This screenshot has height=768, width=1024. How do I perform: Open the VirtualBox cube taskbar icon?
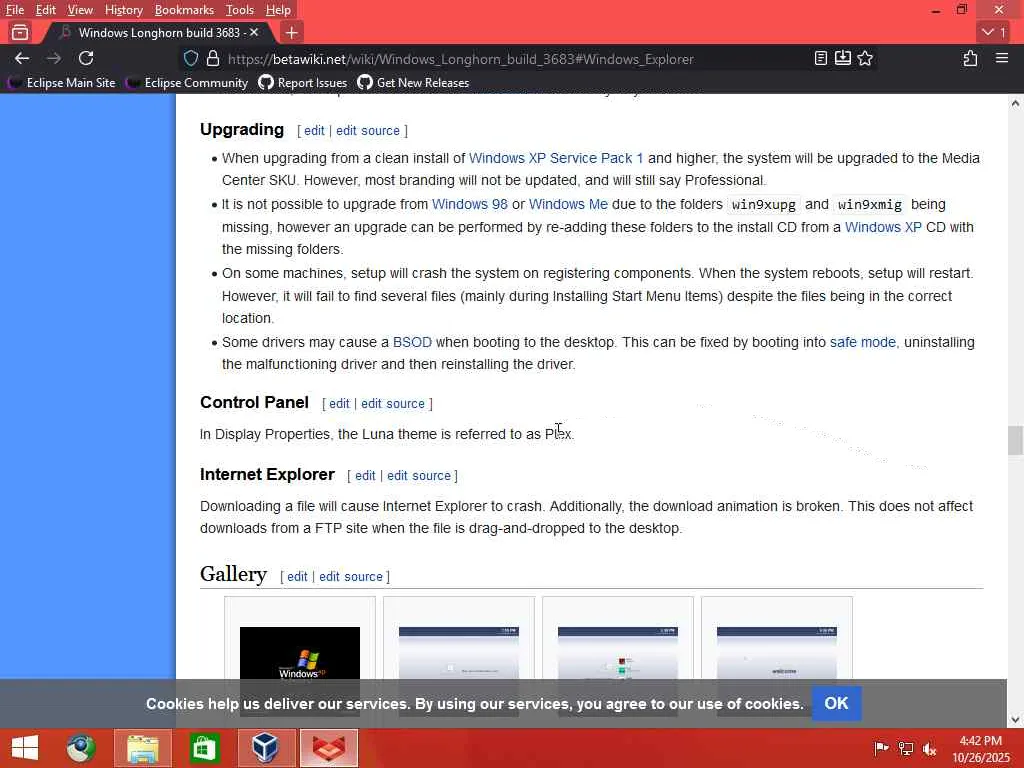(266, 748)
